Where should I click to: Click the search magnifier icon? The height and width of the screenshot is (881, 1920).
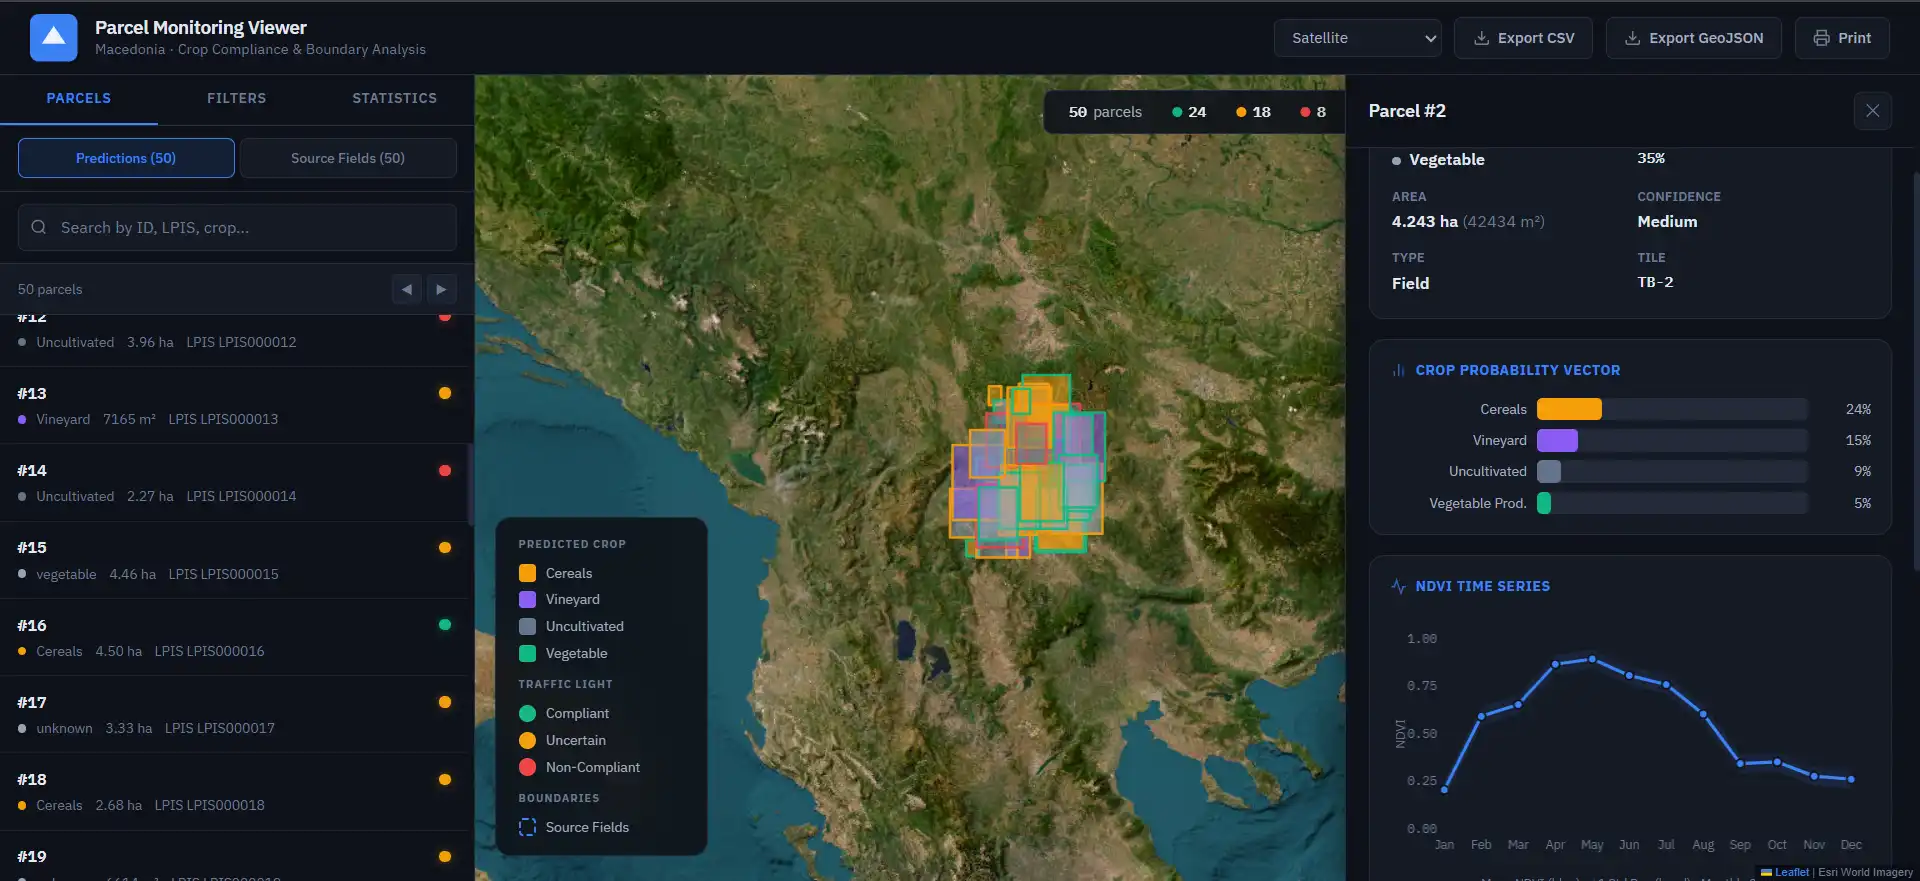(39, 227)
